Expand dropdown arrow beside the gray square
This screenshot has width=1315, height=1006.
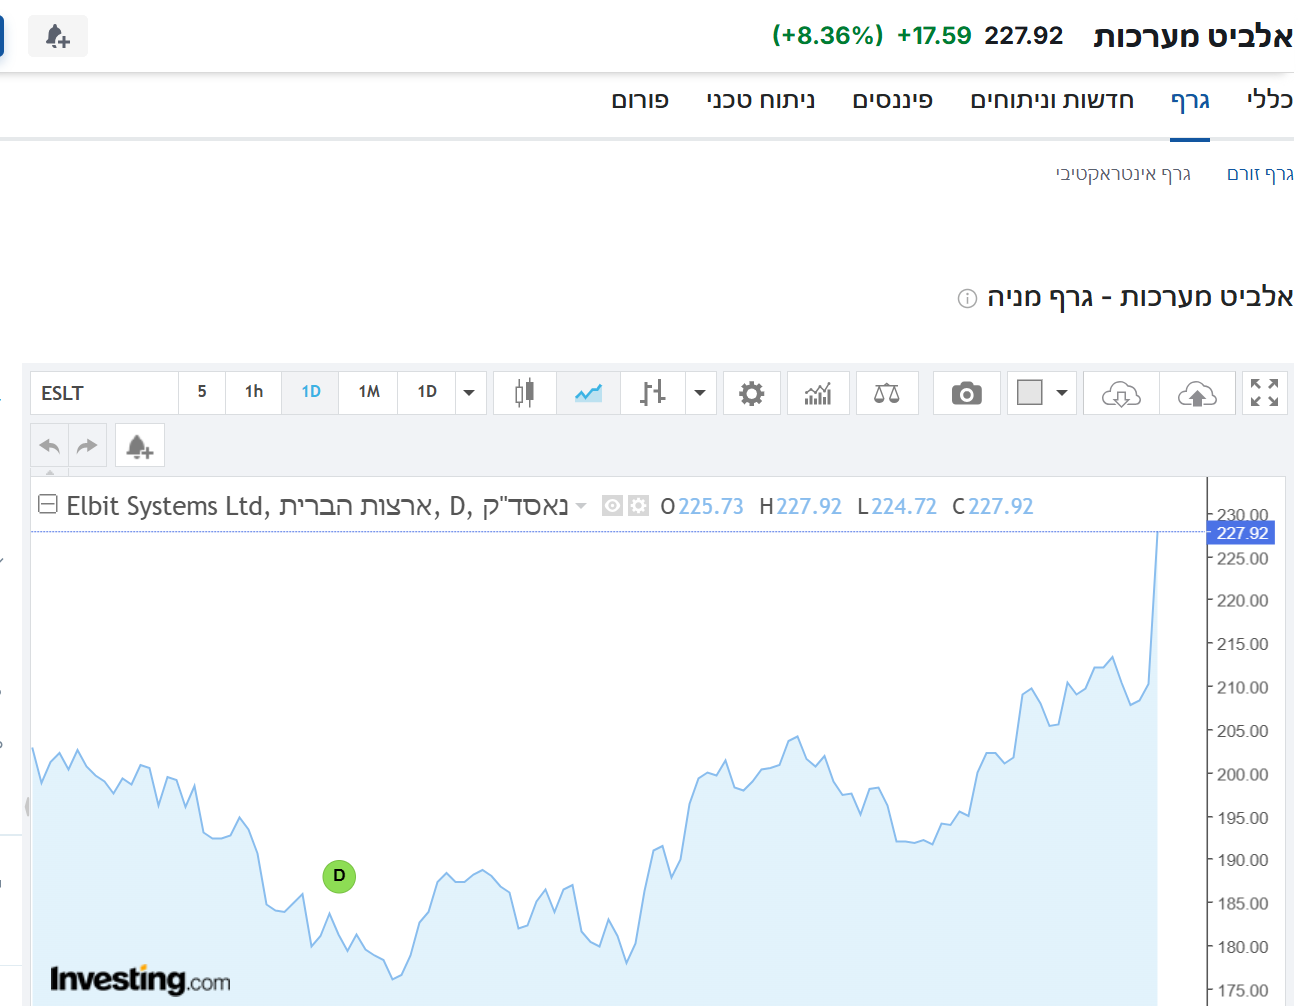pos(1062,393)
